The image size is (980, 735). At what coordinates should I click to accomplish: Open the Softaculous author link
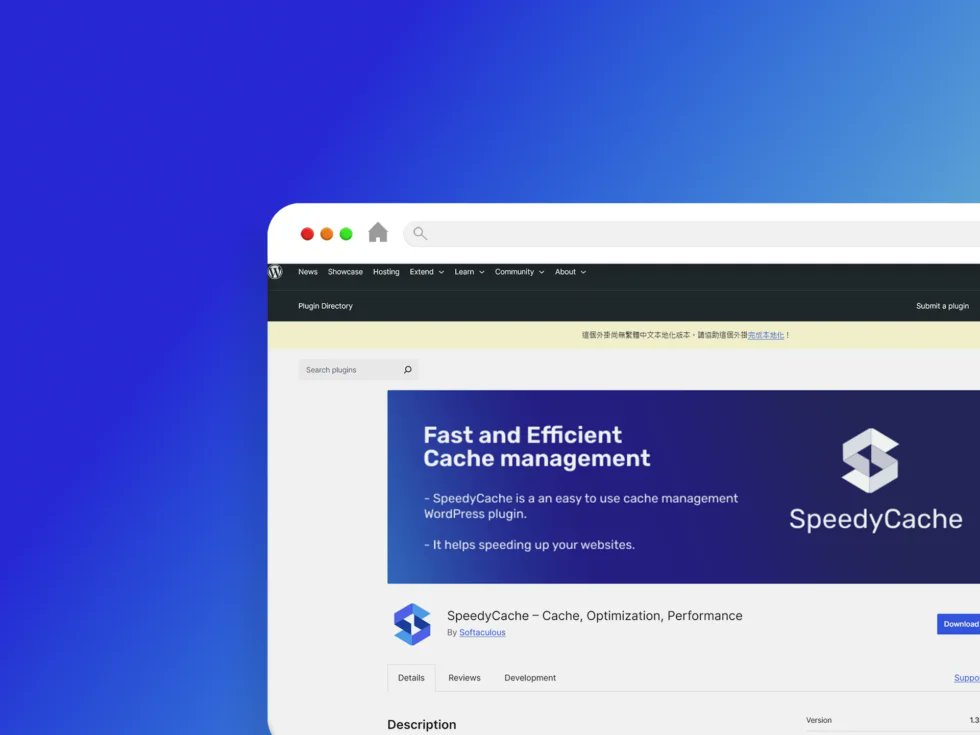point(482,632)
